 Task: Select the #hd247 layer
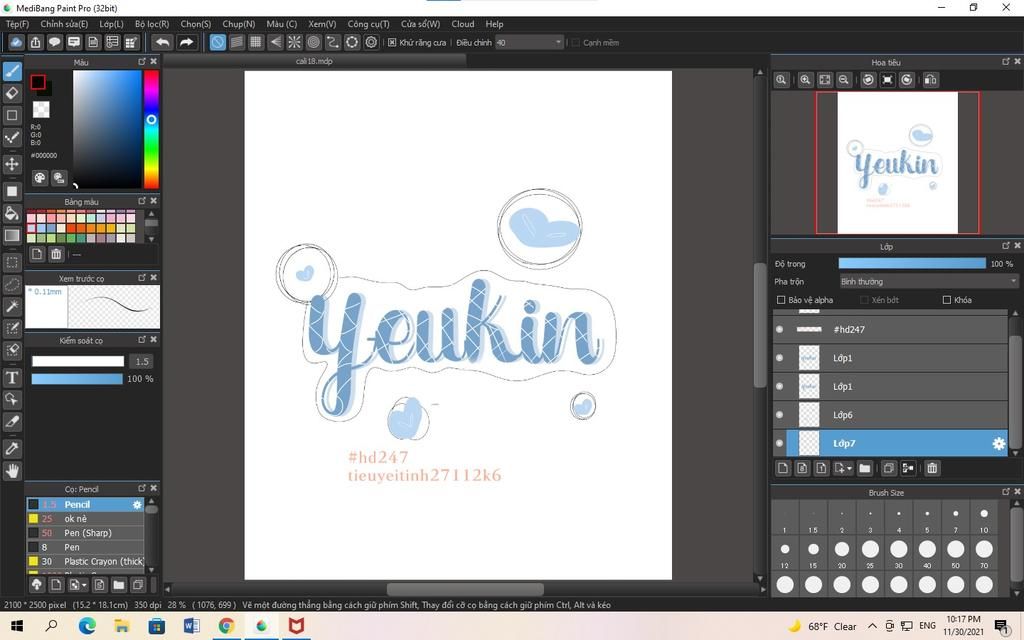pyautogui.click(x=891, y=330)
